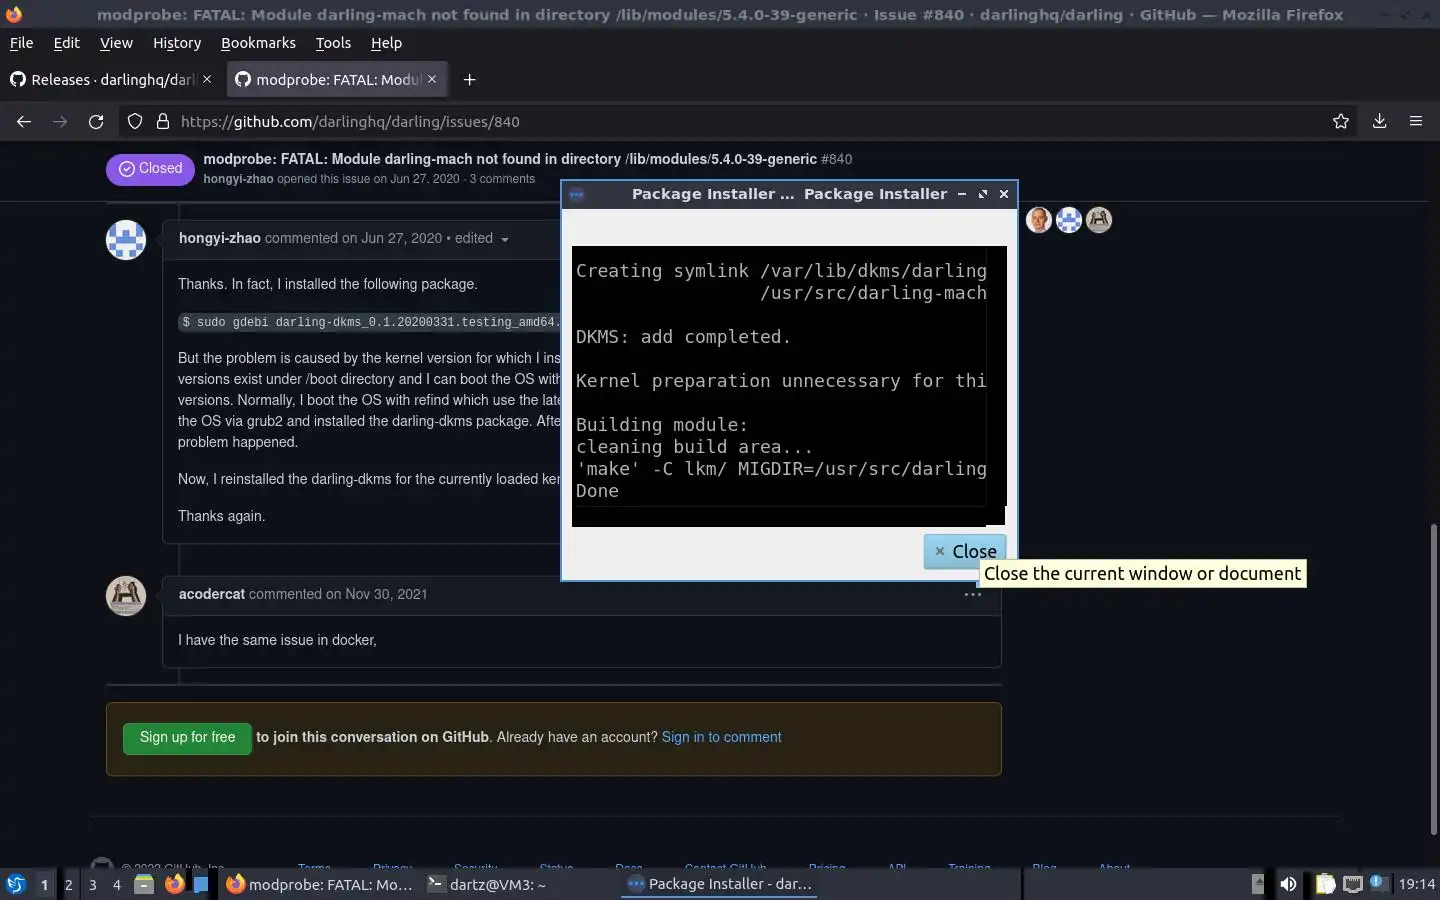Image resolution: width=1440 pixels, height=900 pixels.
Task: Reload the current GitHub page
Action: point(96,122)
